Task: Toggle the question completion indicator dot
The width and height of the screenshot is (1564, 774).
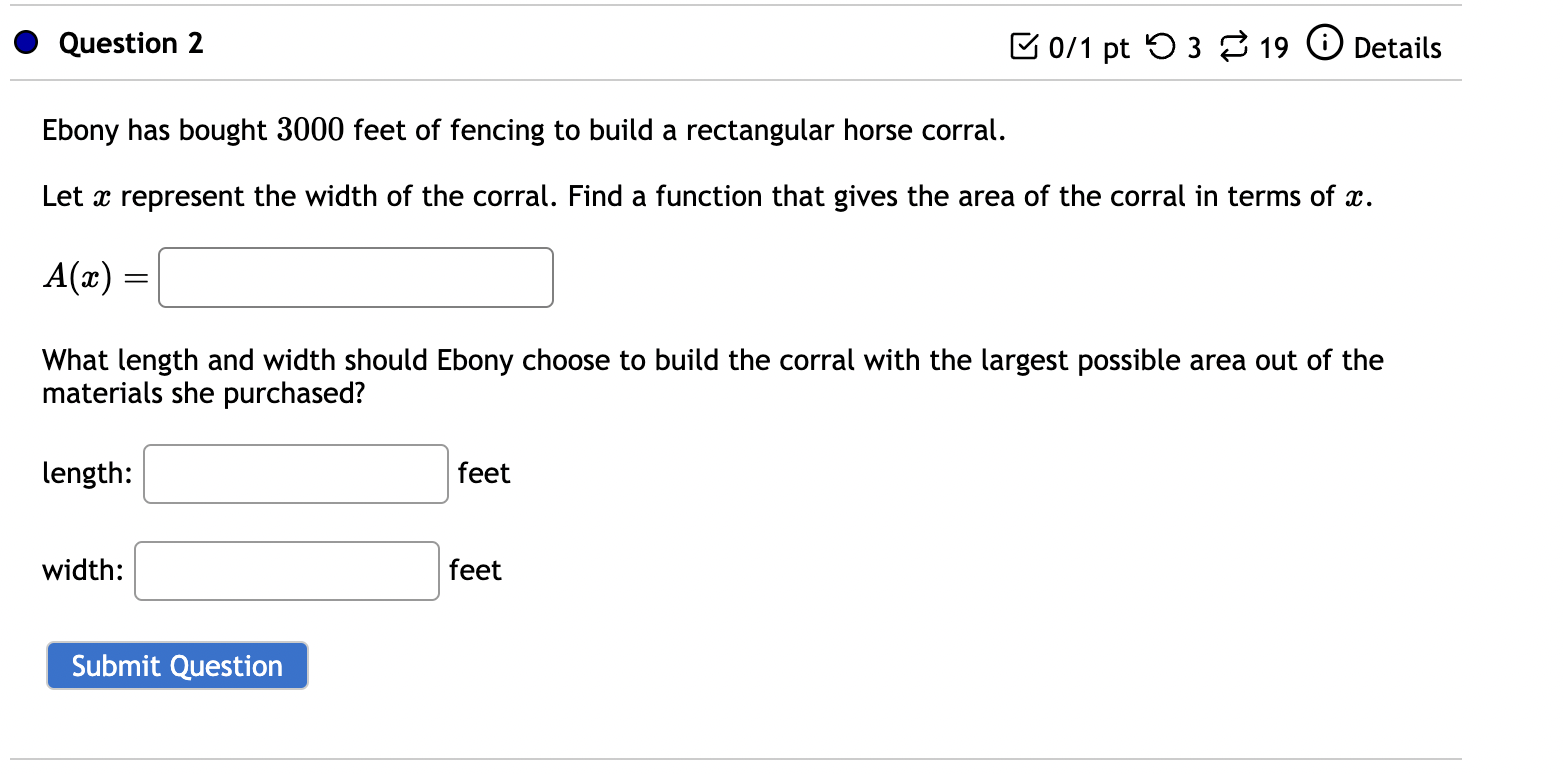Action: click(x=24, y=43)
